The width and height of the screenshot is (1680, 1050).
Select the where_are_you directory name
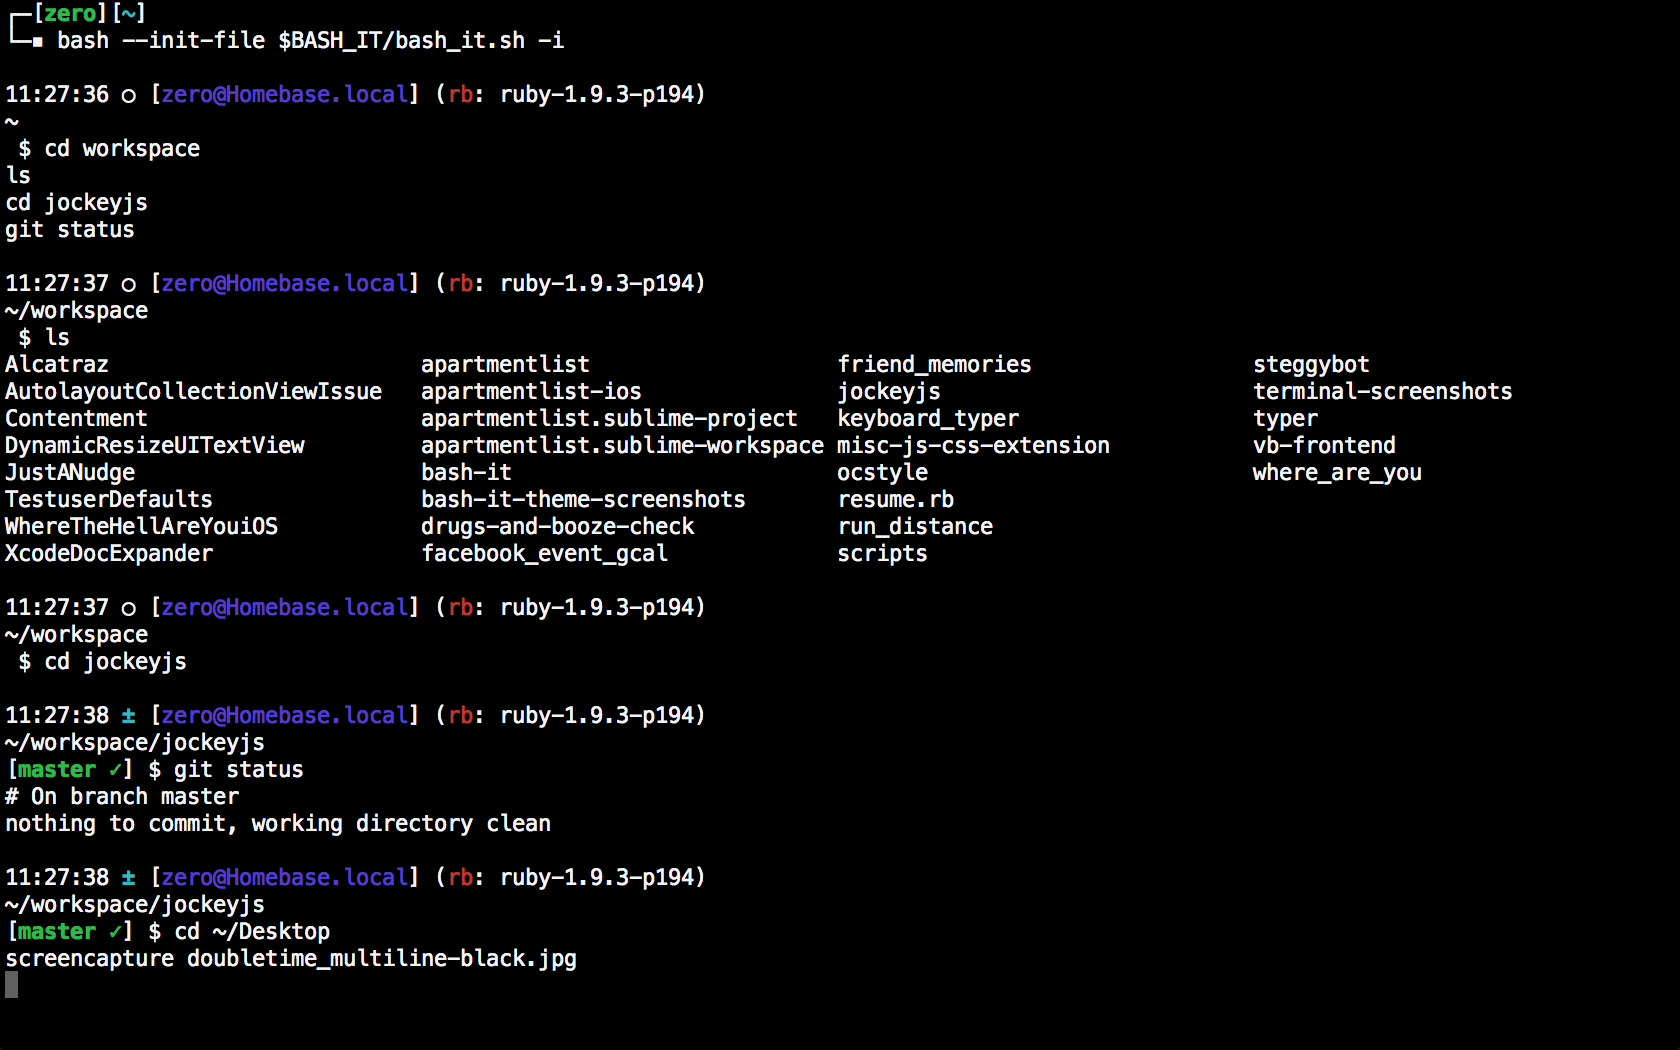pyautogui.click(x=1337, y=472)
